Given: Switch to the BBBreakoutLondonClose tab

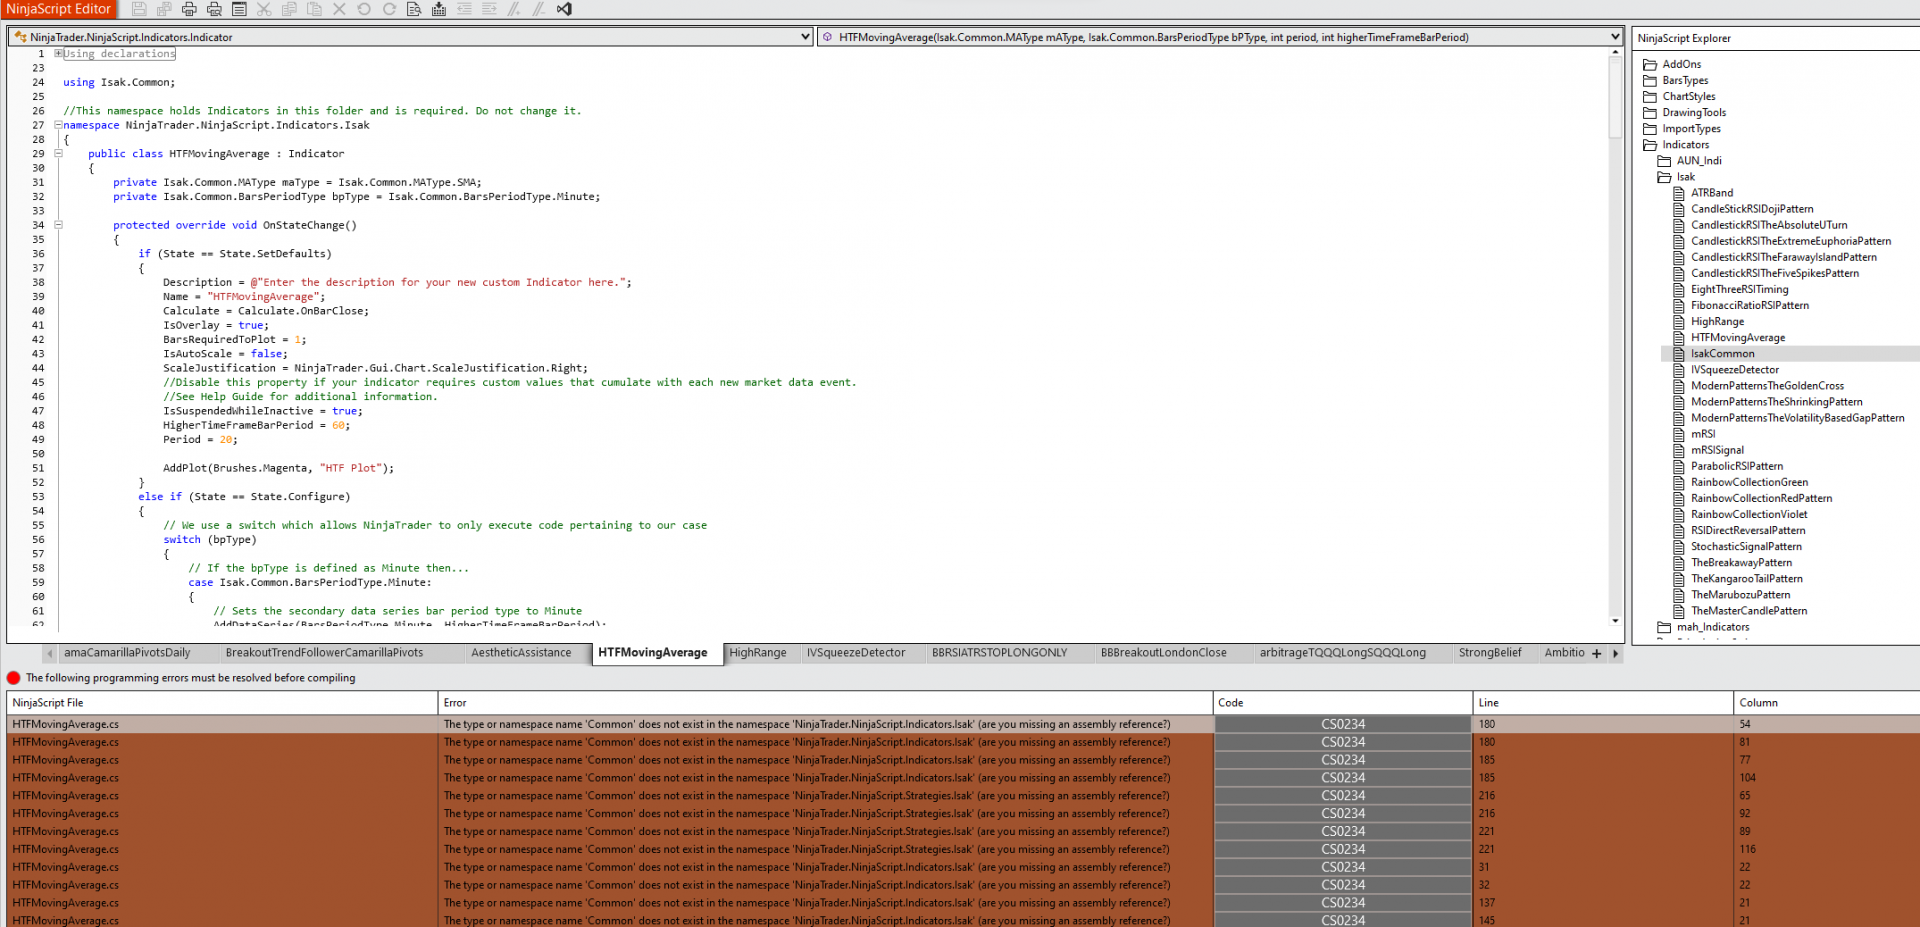Looking at the screenshot, I should tap(1163, 653).
